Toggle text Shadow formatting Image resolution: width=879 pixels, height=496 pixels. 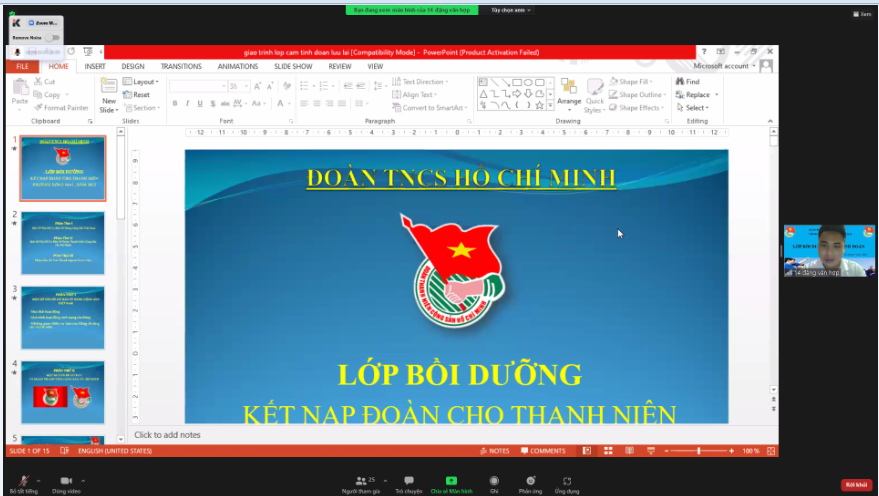point(212,103)
